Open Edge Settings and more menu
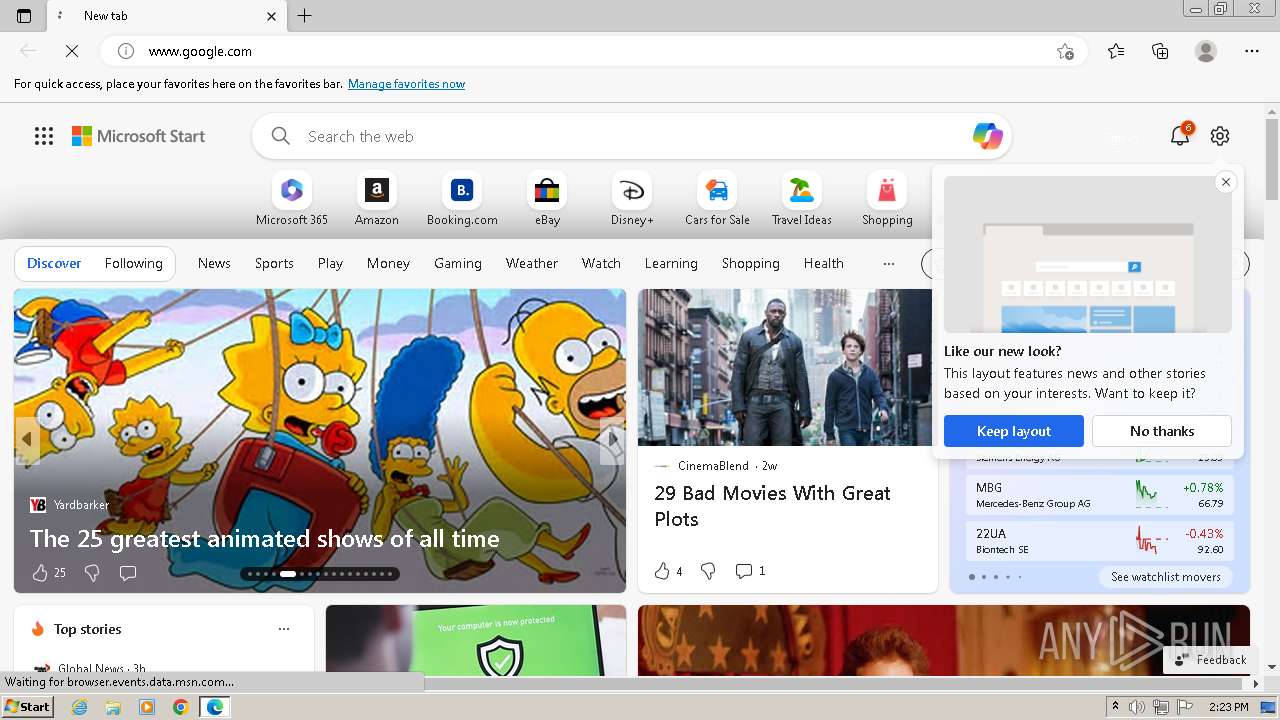1280x720 pixels. pos(1252,51)
